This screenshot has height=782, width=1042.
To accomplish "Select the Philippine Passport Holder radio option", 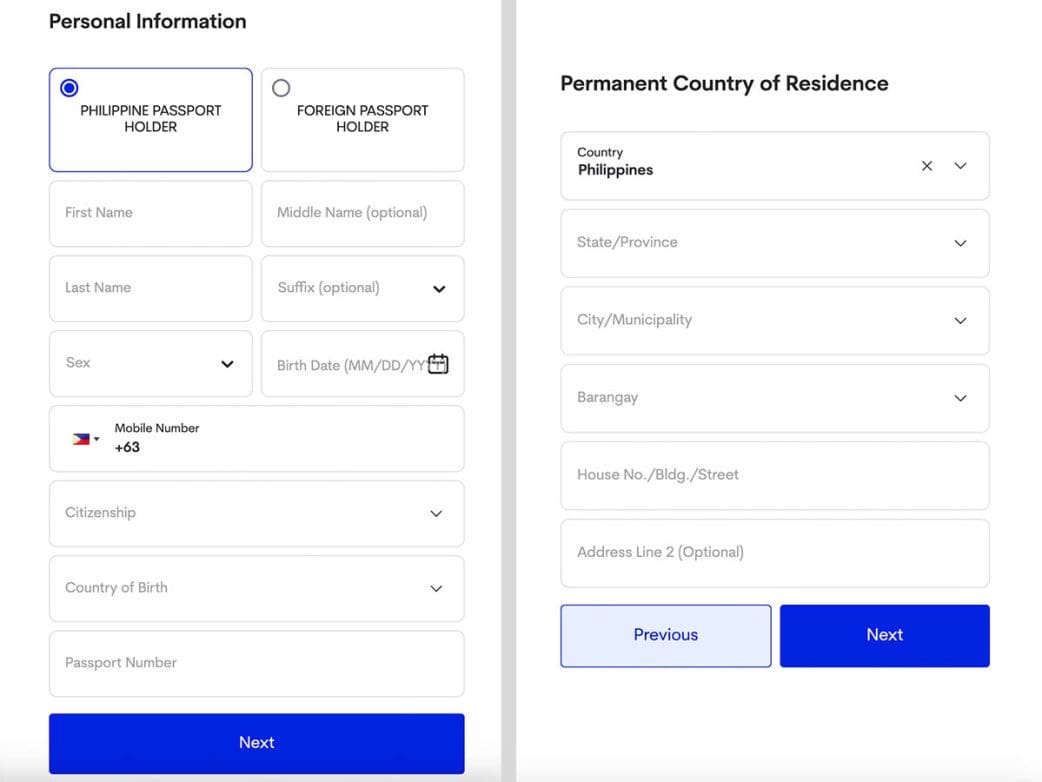I will coord(69,88).
